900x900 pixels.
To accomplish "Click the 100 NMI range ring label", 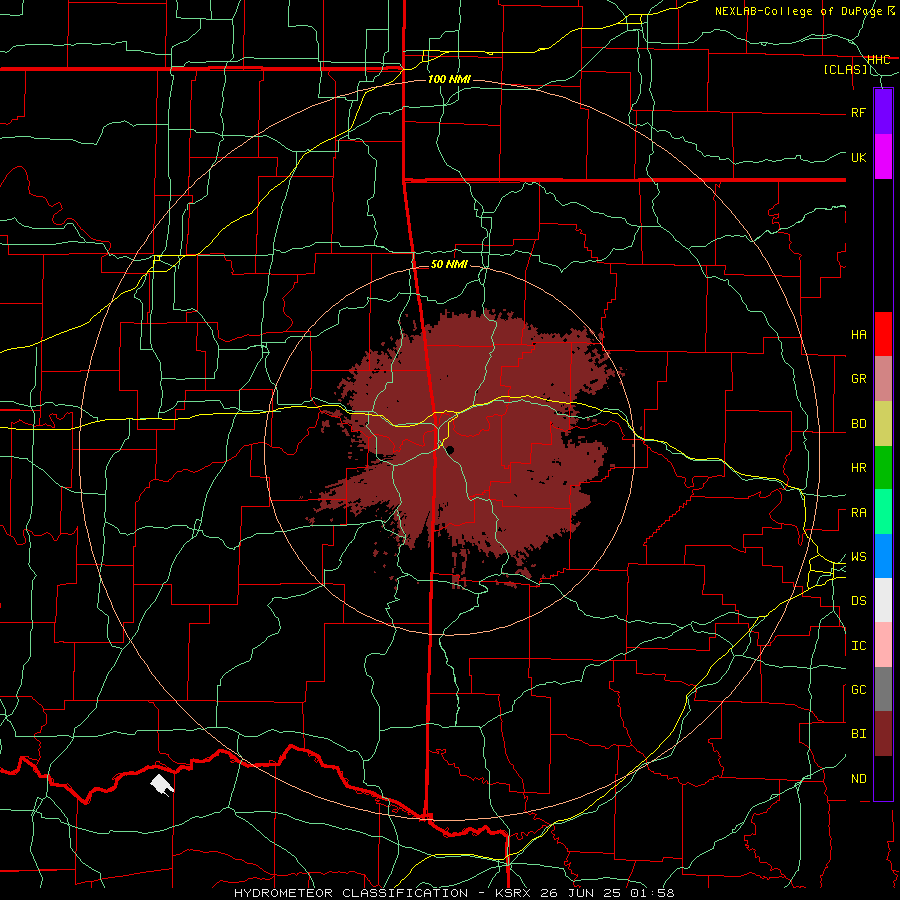I will (449, 79).
